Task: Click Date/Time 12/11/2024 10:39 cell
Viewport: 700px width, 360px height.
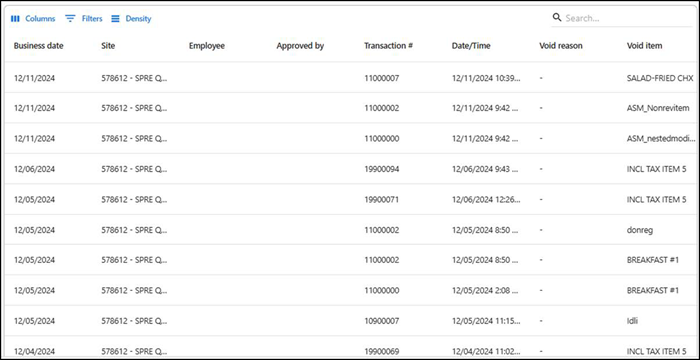Action: click(486, 78)
